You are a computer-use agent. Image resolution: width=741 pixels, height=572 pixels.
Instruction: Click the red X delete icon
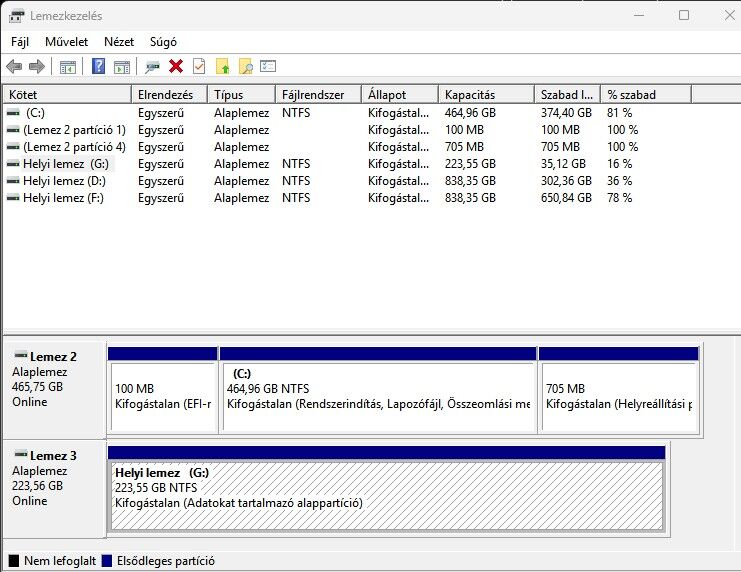pos(176,67)
